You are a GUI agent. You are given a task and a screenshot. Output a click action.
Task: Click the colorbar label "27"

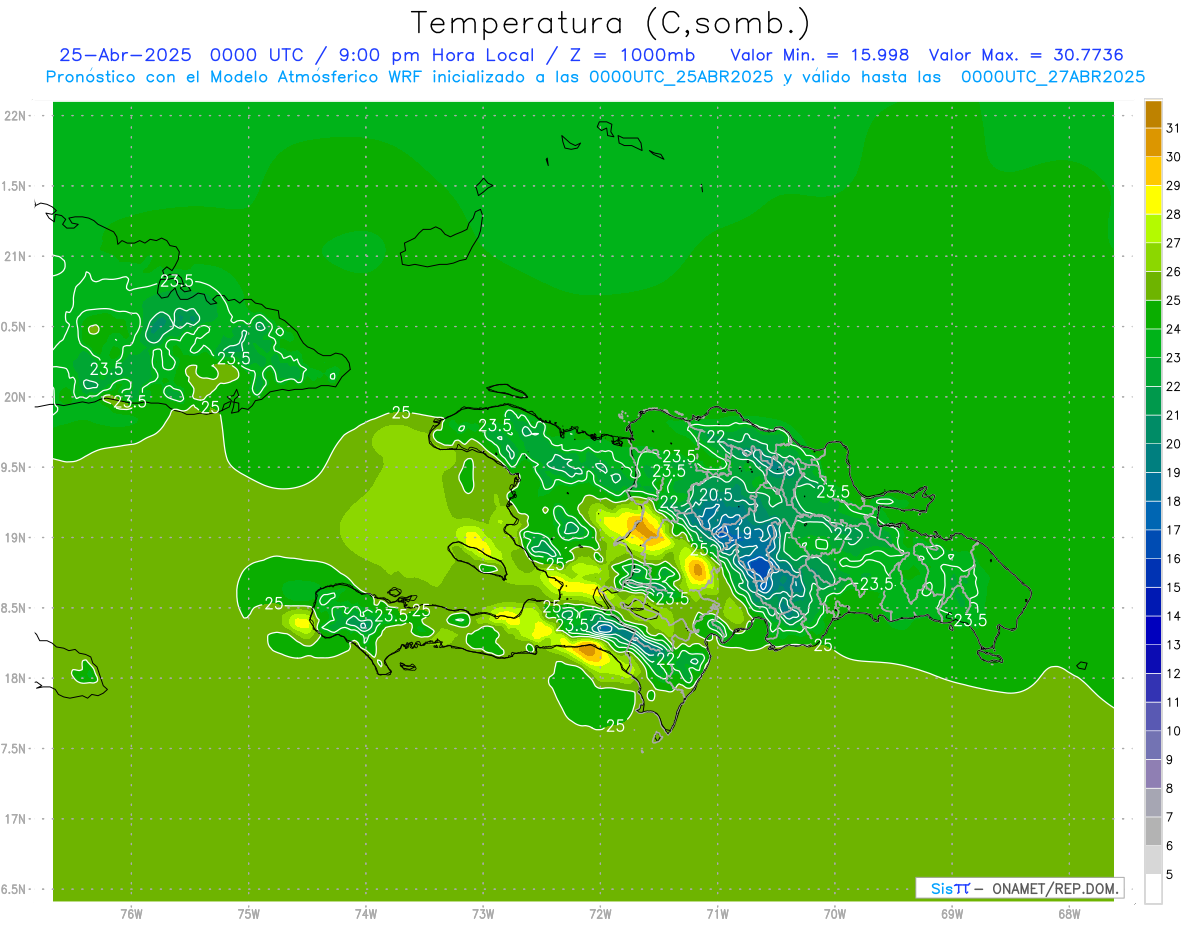pyautogui.click(x=1173, y=243)
